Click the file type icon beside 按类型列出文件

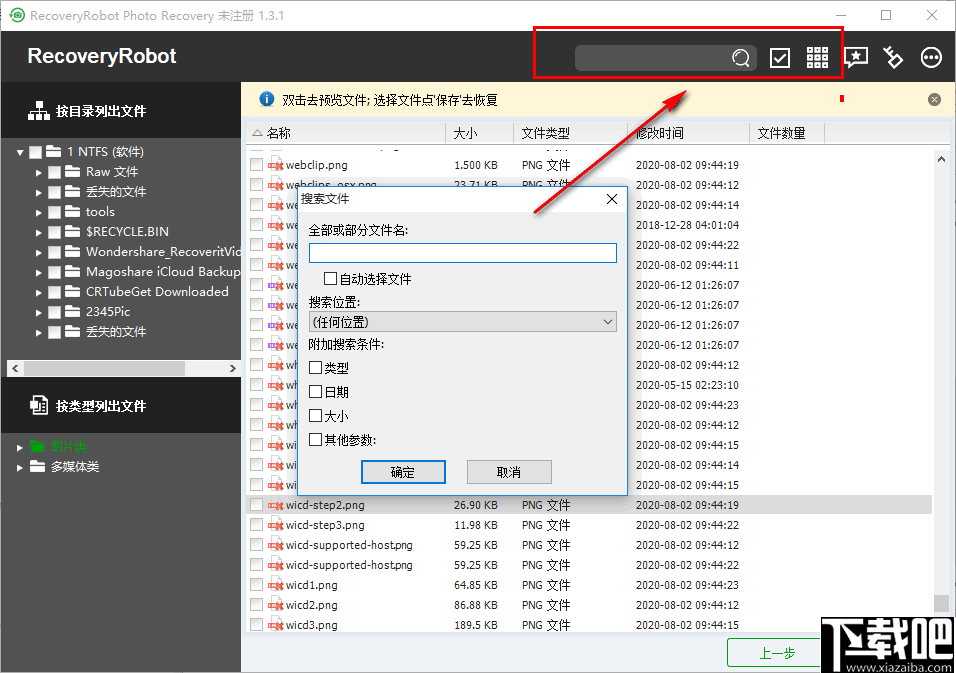click(38, 405)
